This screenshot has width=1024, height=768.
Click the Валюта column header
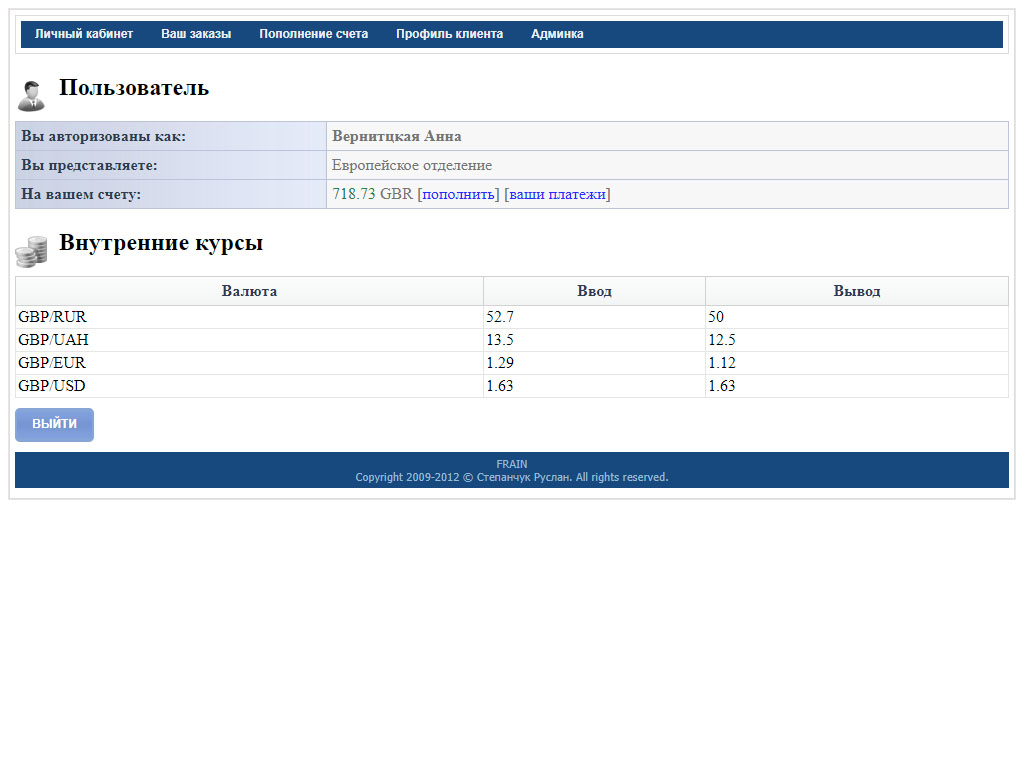tap(249, 291)
